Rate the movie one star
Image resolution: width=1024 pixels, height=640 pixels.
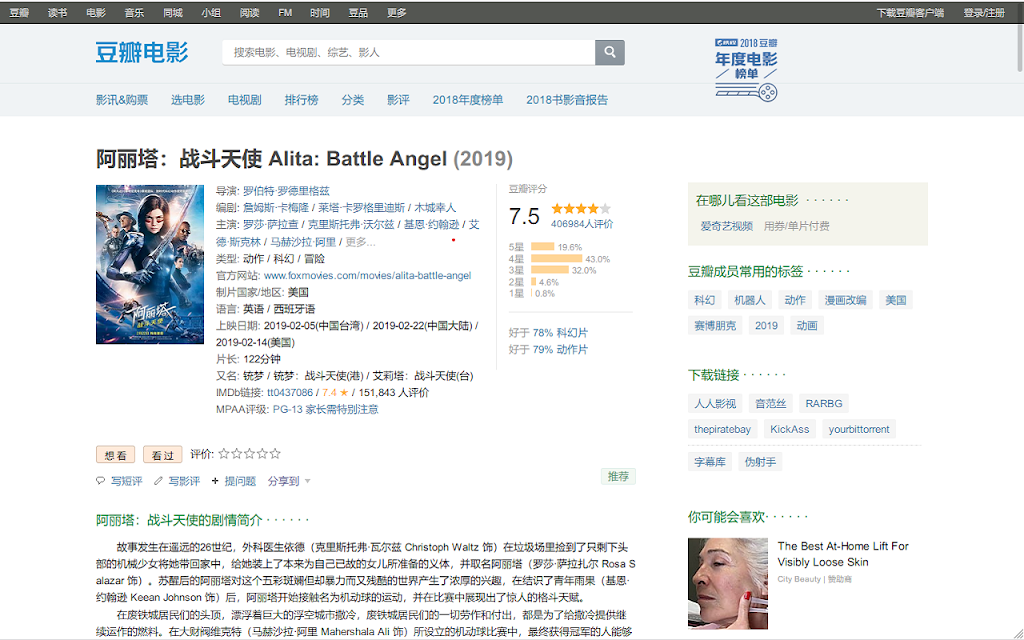point(224,453)
